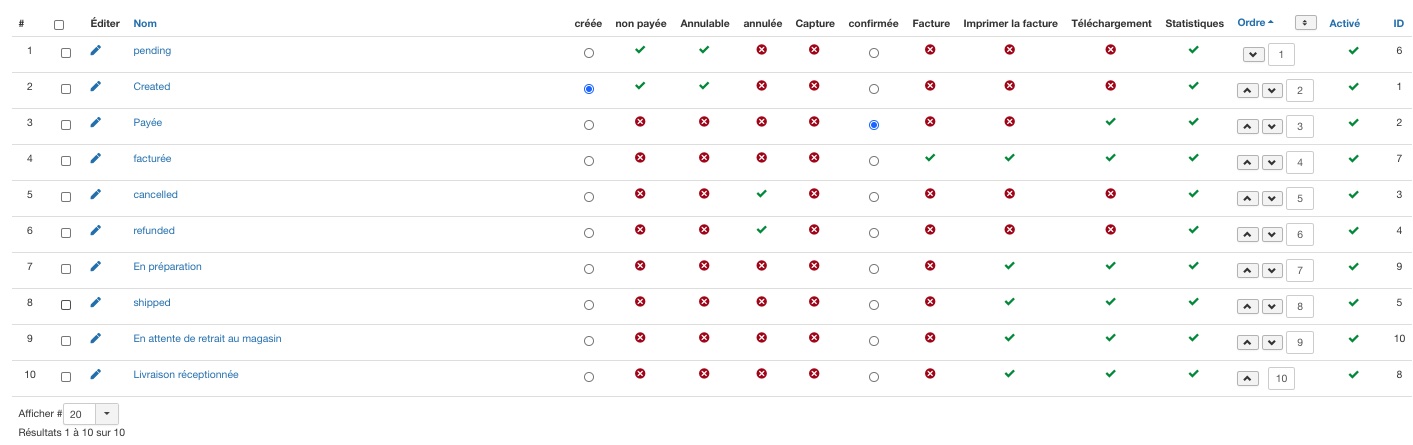Viewport: 1413px width, 445px height.
Task: Check the checkbox for the Payée row
Action: coord(66,125)
